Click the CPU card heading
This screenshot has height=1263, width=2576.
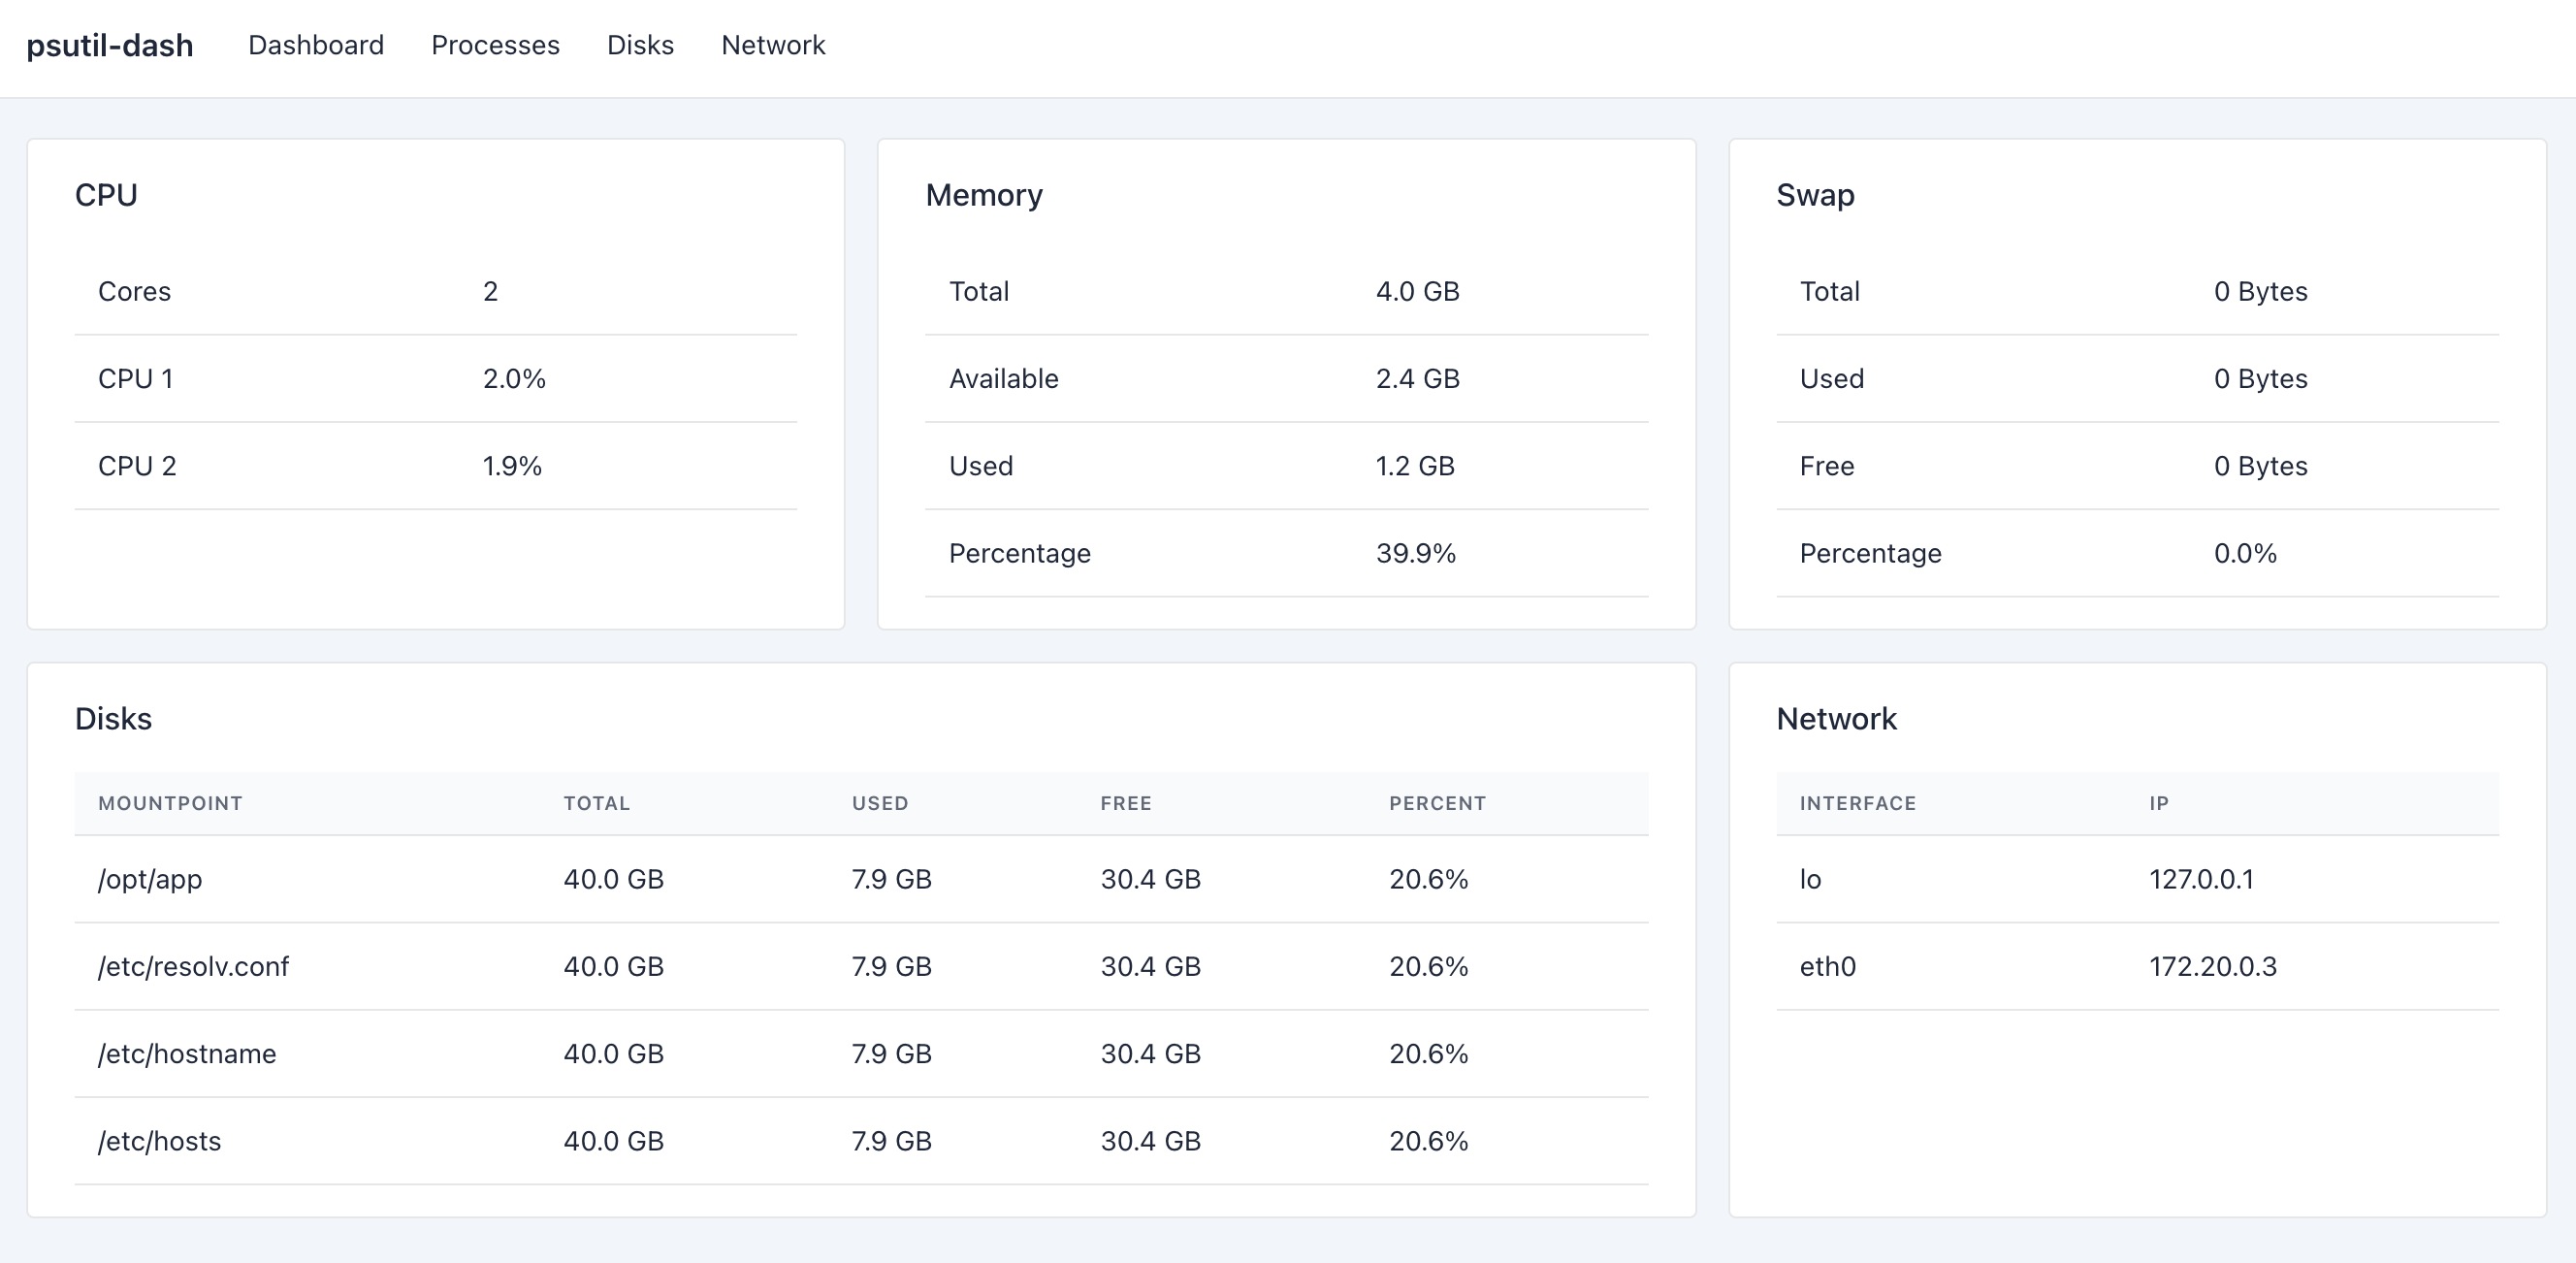[x=106, y=195]
